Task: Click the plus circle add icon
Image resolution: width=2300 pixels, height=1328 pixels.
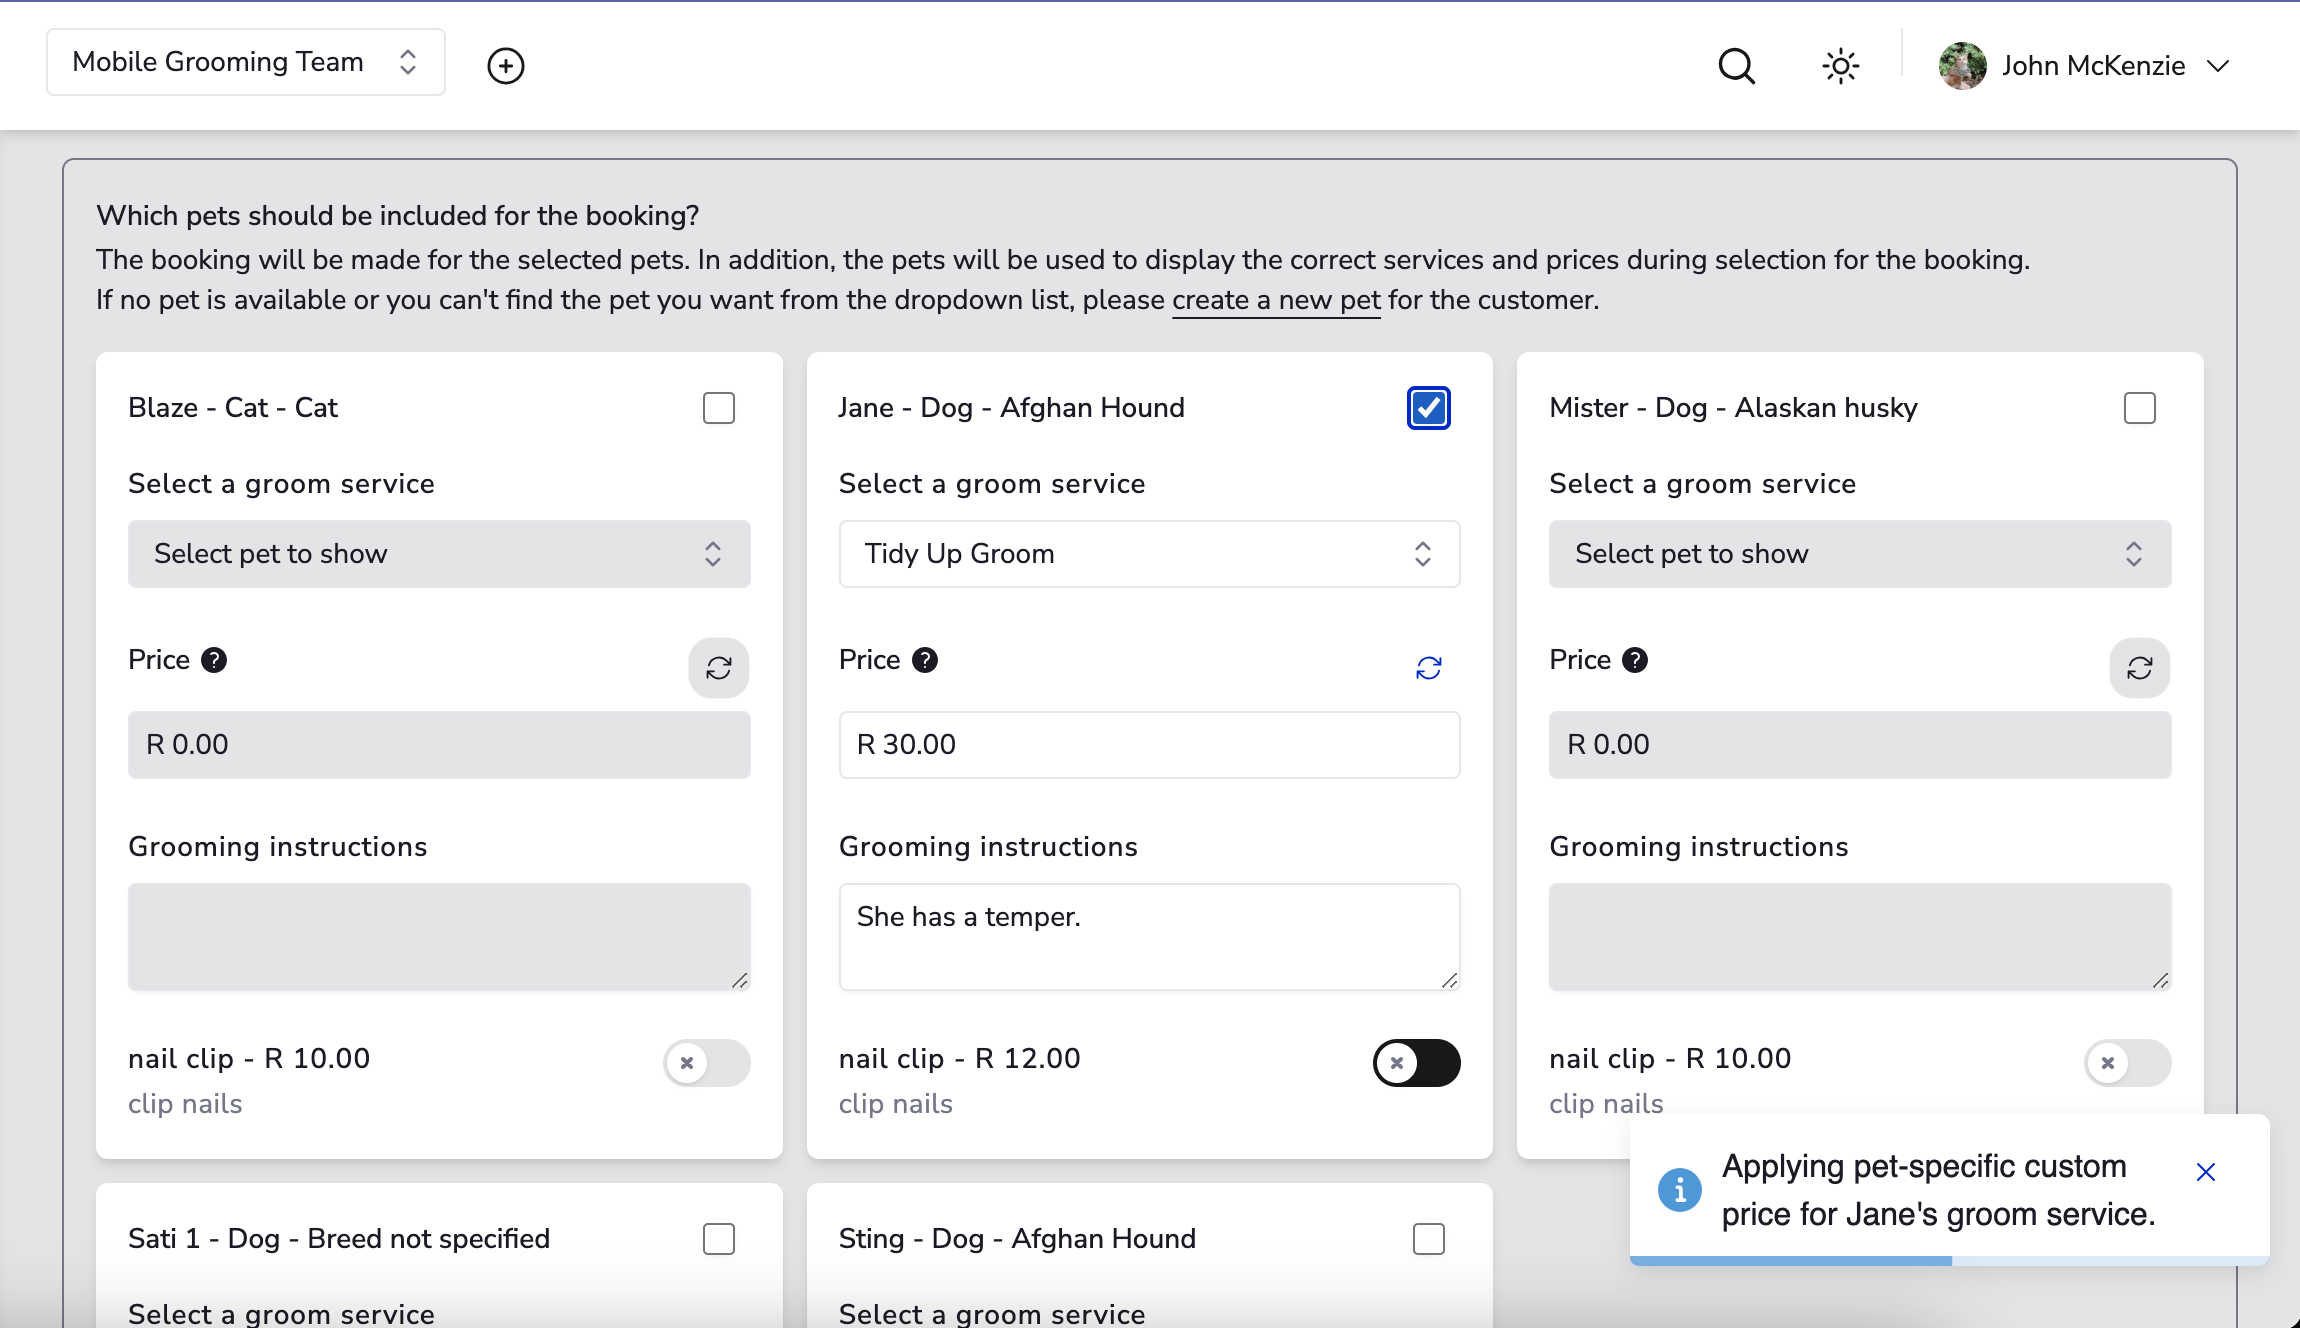Action: (x=505, y=66)
